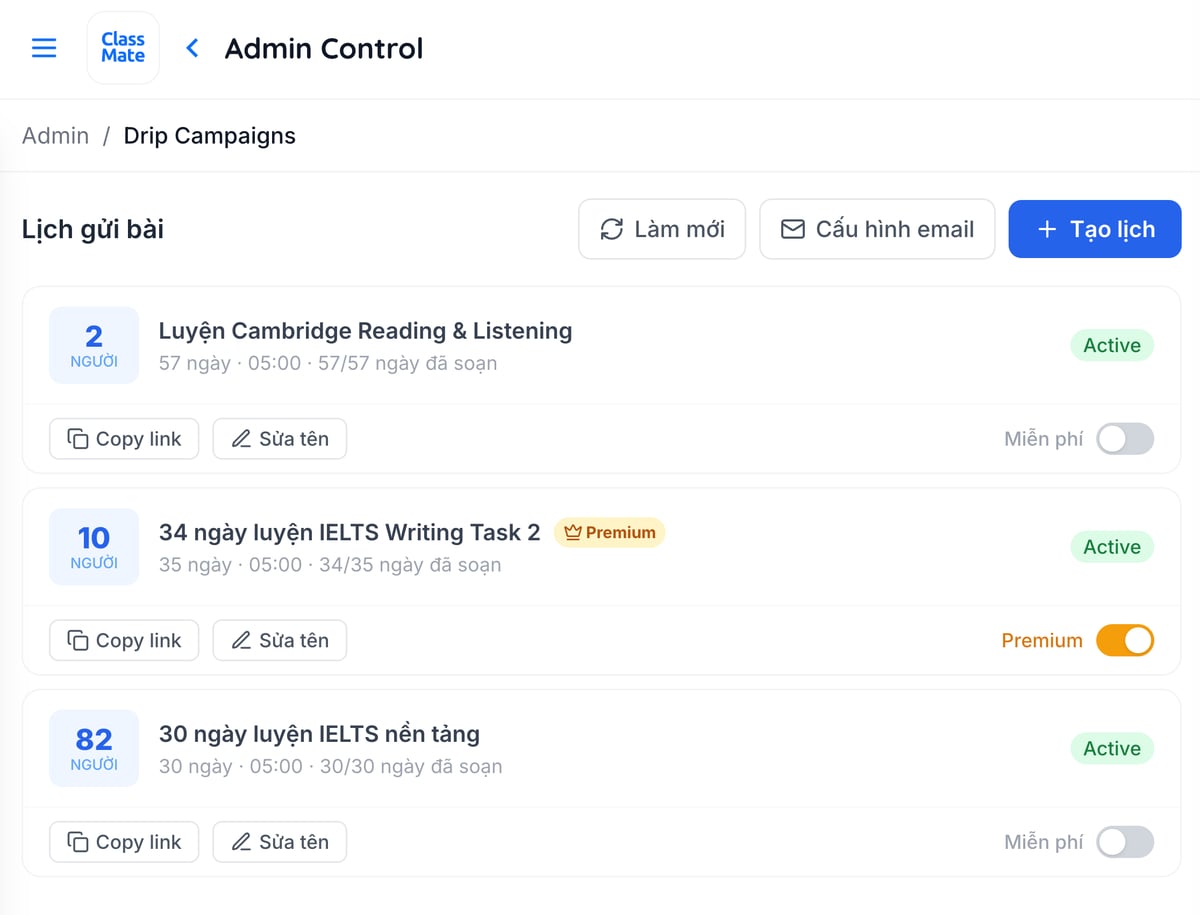Click the crown Premium badge
The width and height of the screenshot is (1200, 915).
[x=609, y=532]
